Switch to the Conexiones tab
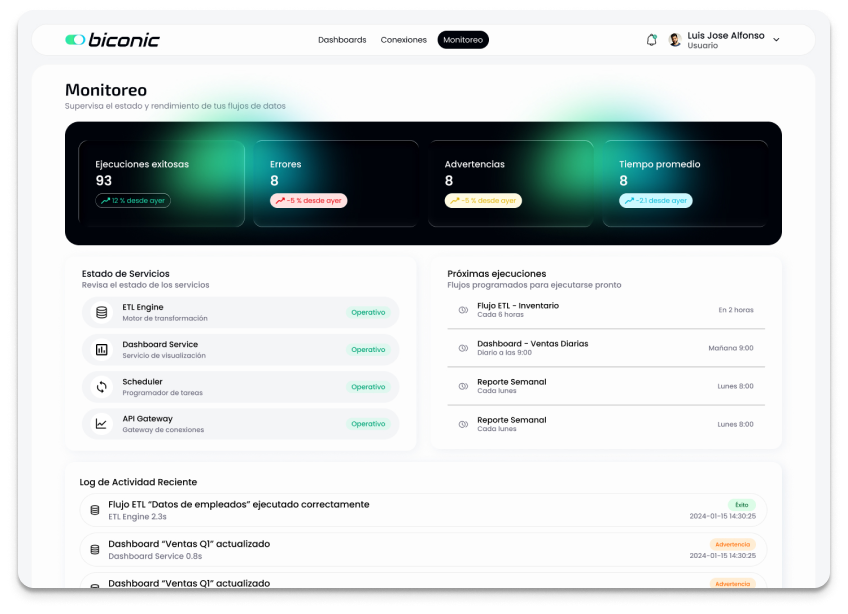The height and width of the screenshot is (614, 848). click(x=404, y=40)
